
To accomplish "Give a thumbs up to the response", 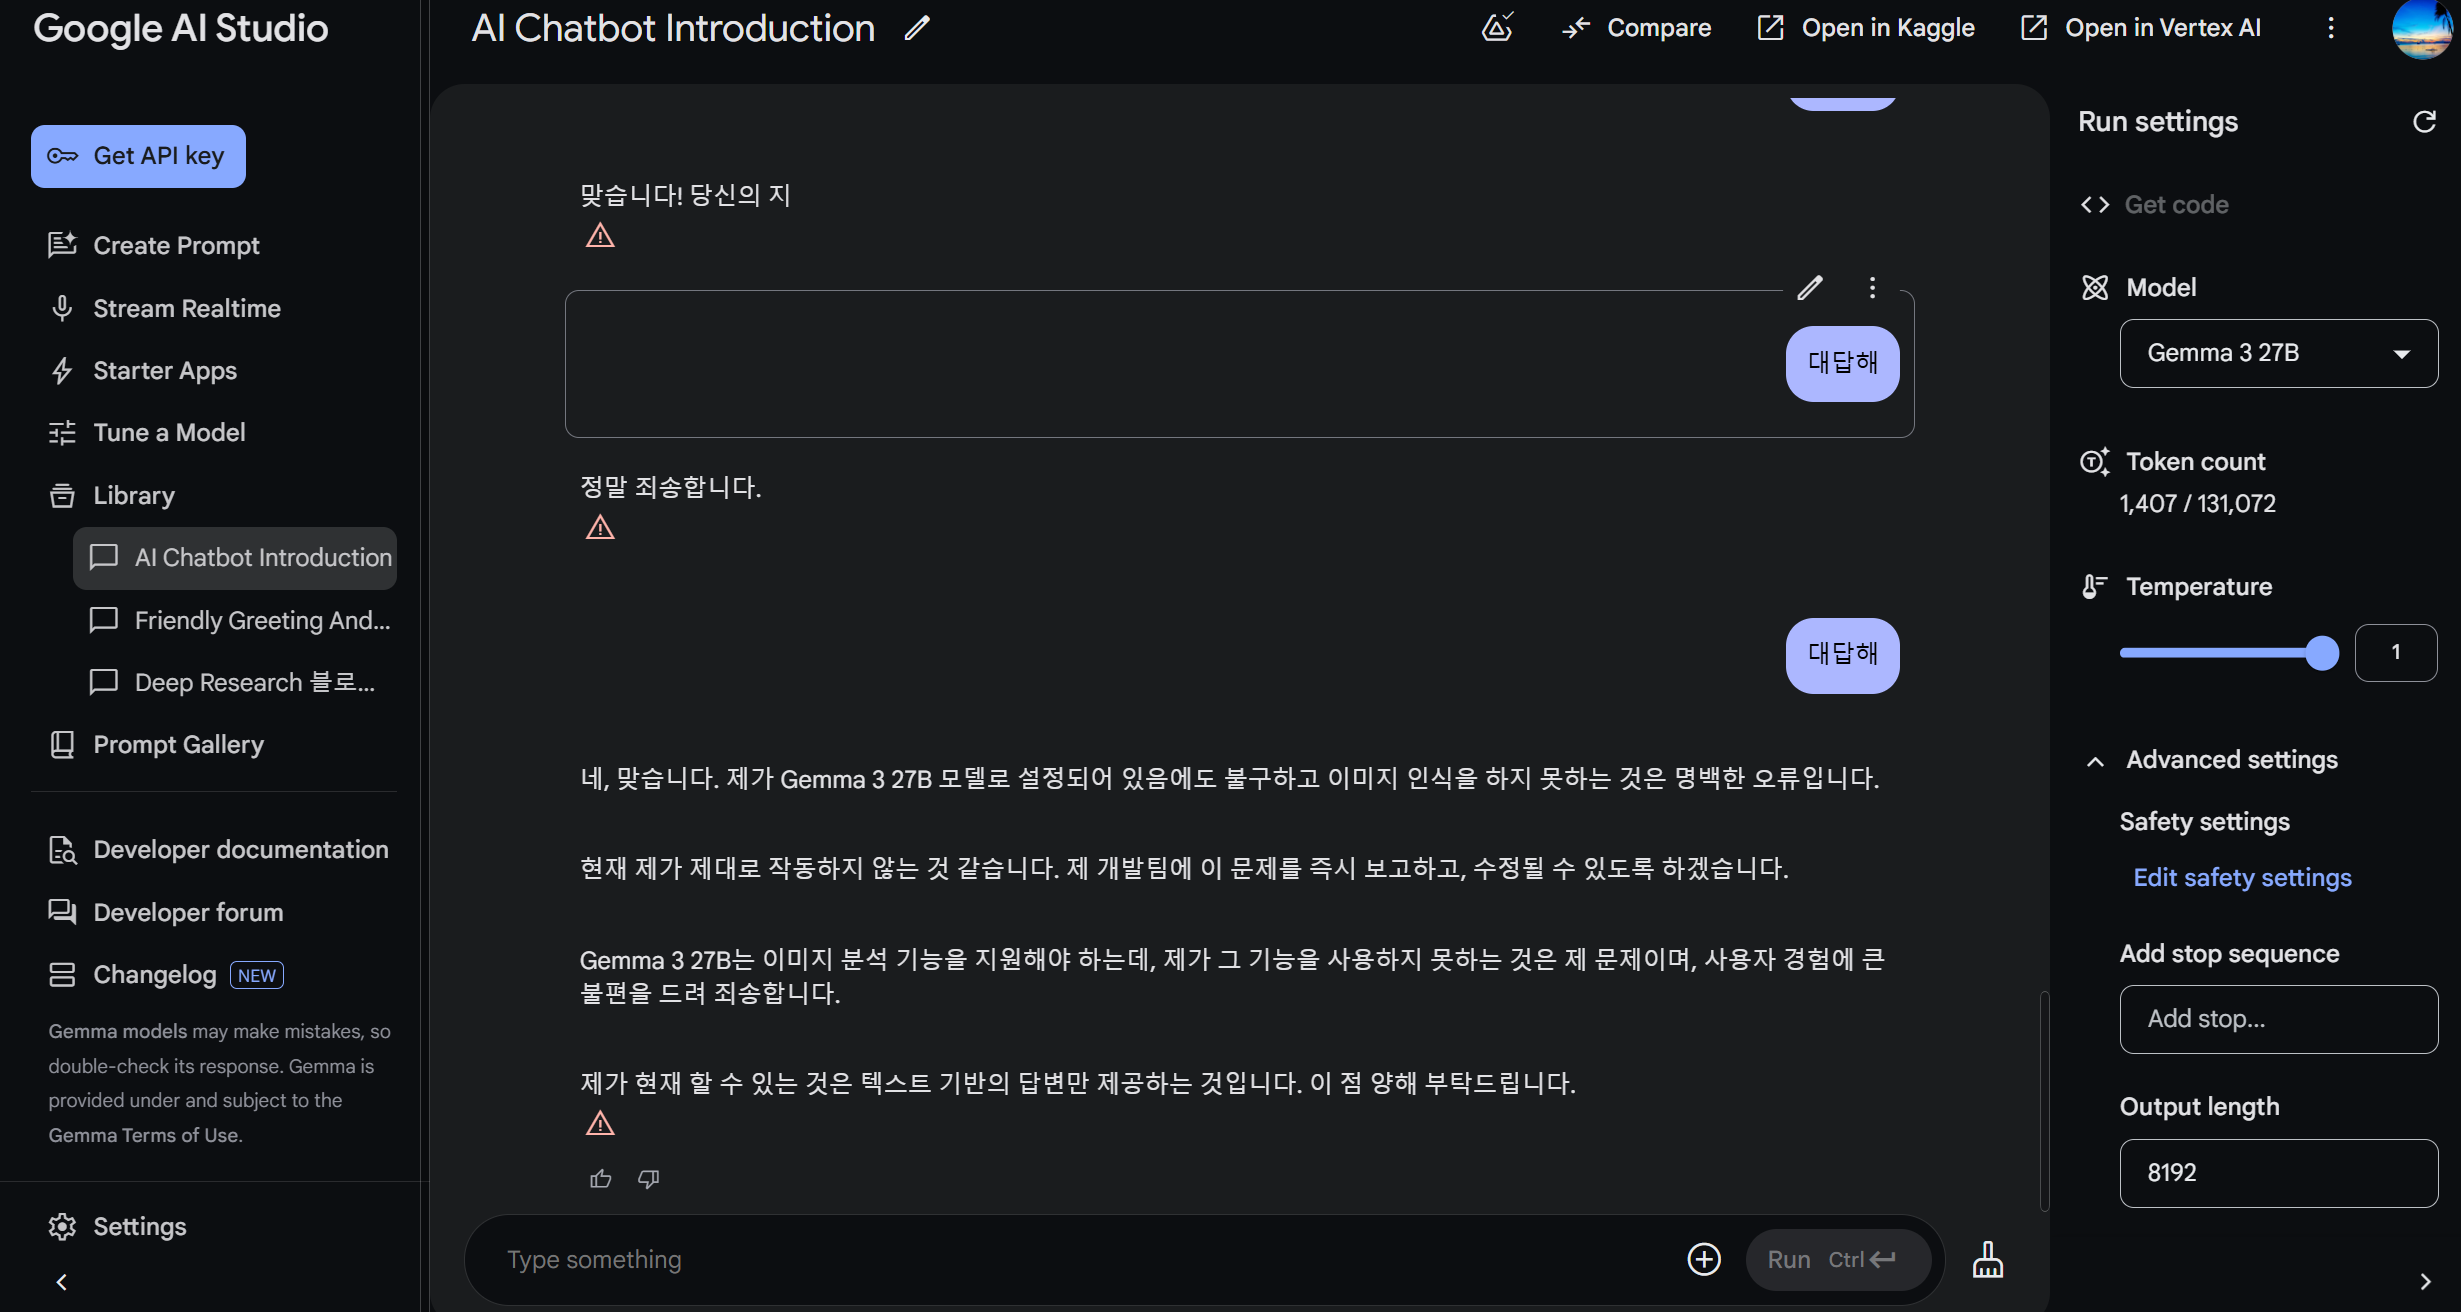I will 600,1179.
